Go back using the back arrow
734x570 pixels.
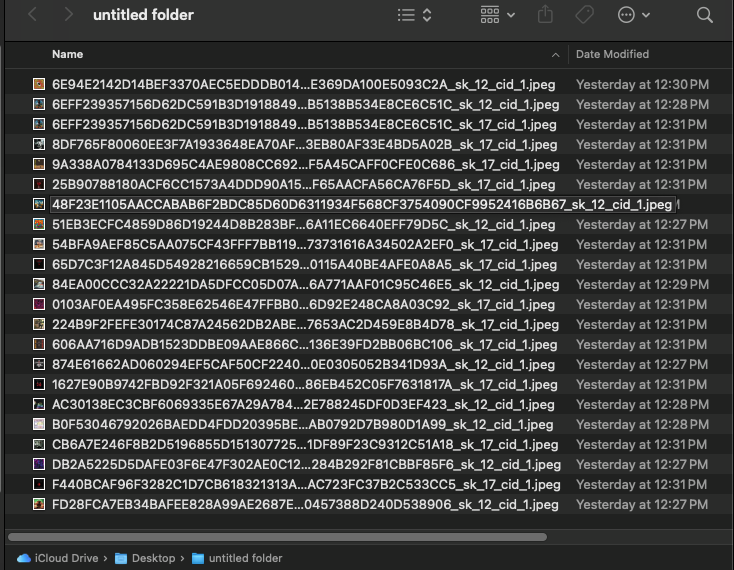tap(32, 15)
